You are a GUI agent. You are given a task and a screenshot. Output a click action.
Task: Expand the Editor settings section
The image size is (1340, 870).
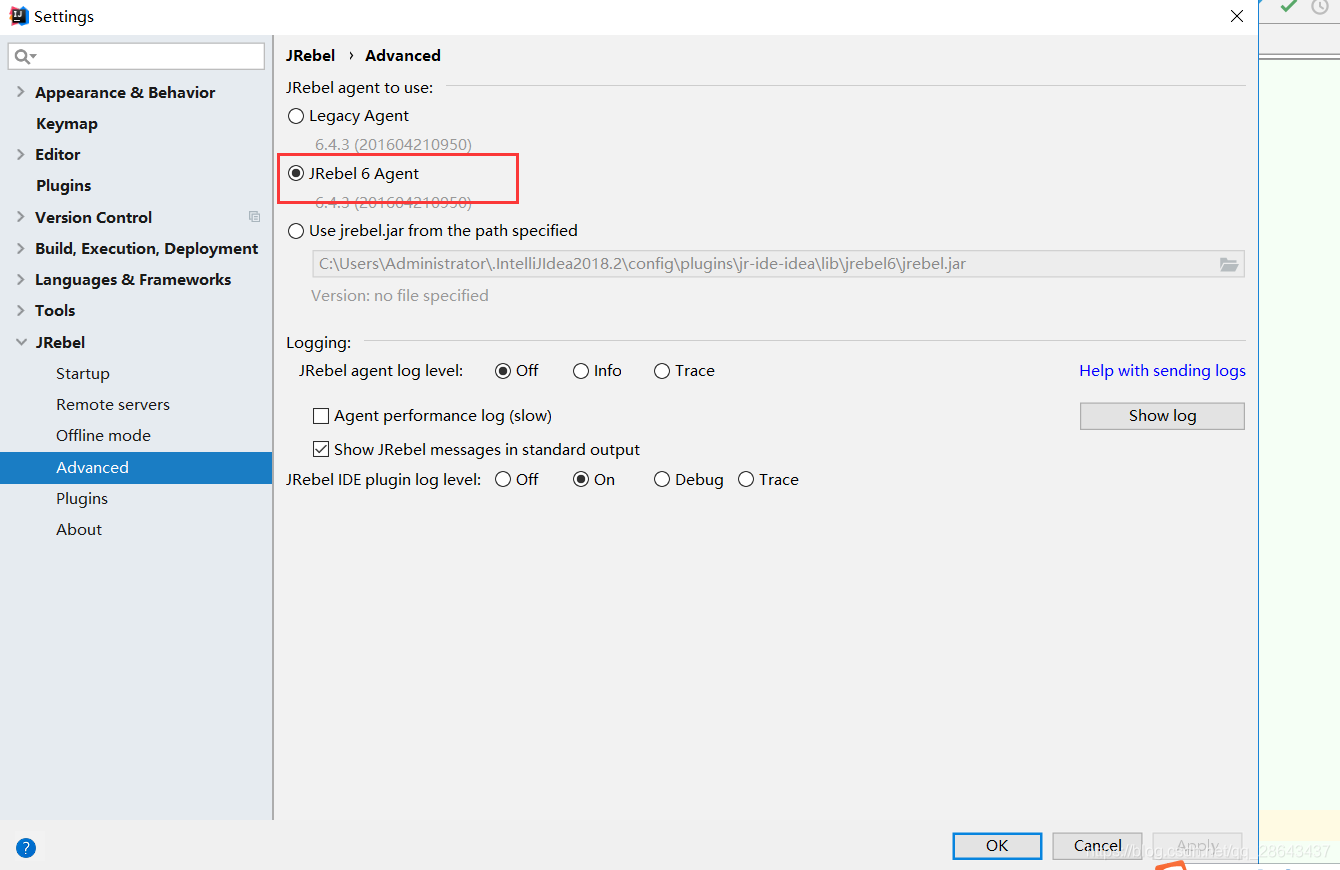(21, 154)
